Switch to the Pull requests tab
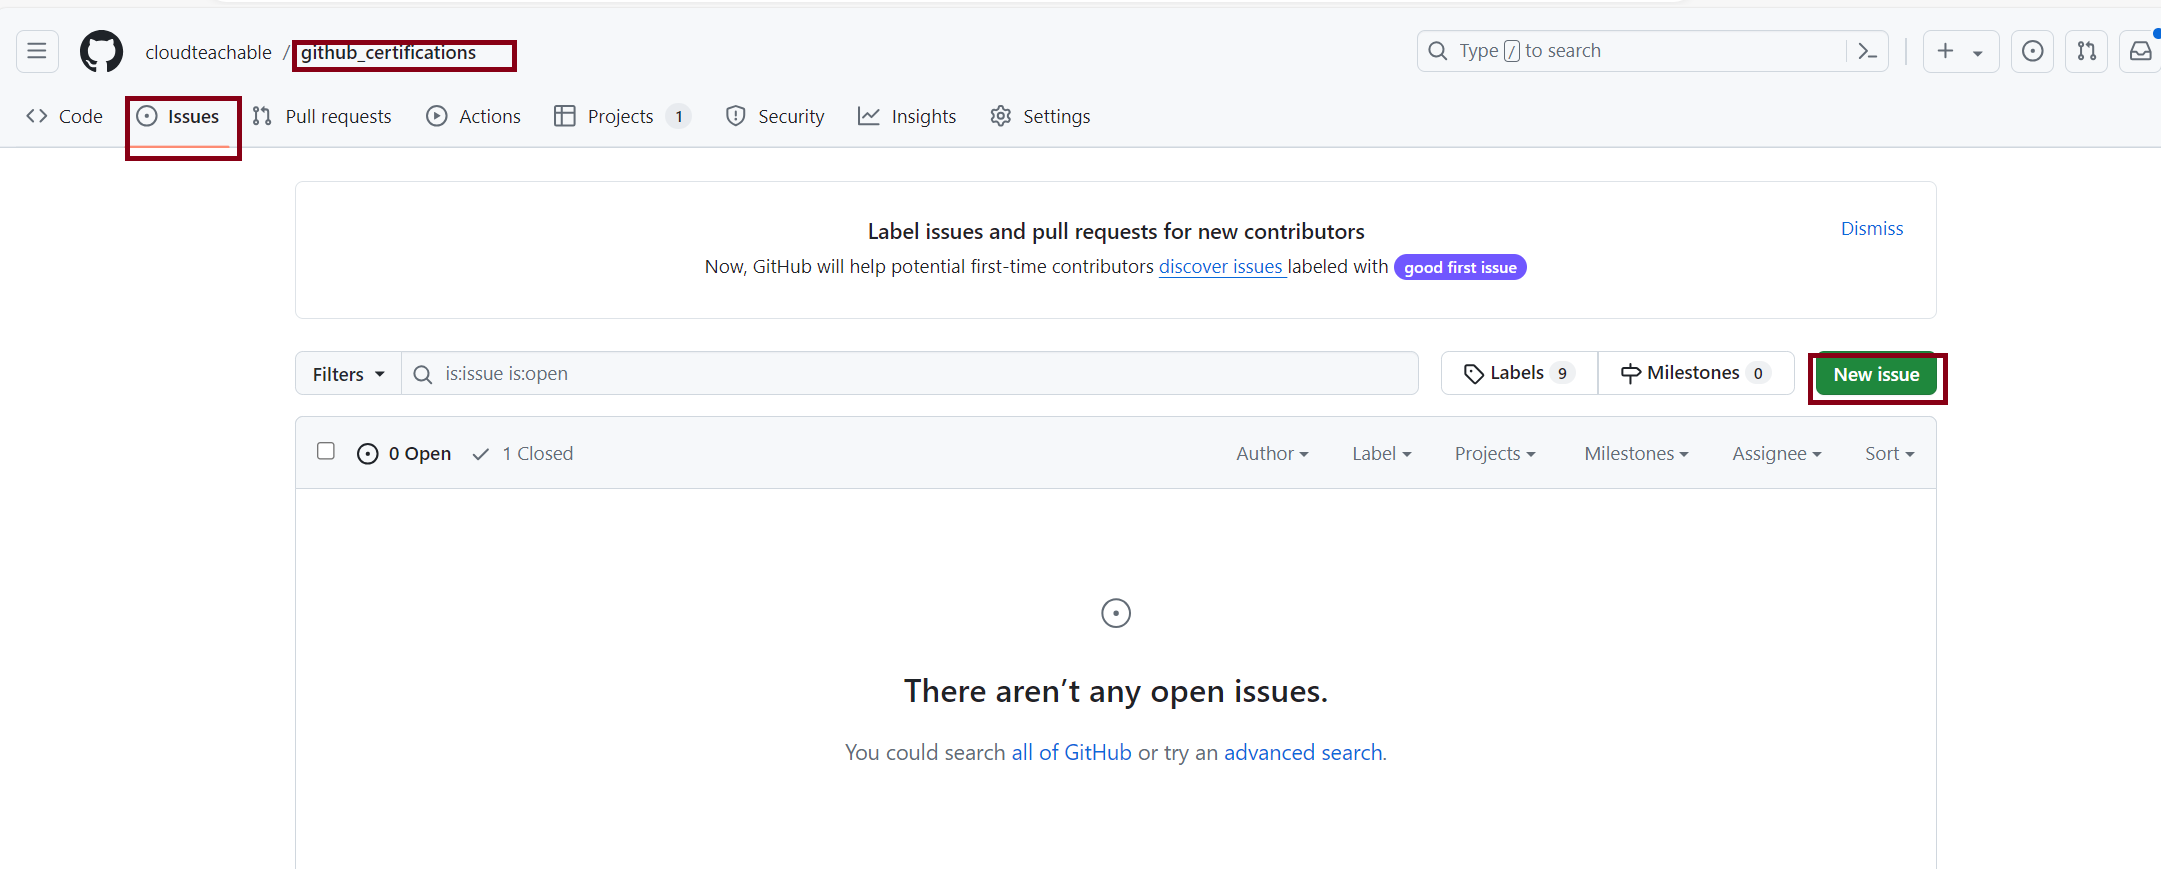The height and width of the screenshot is (869, 2161). (322, 117)
